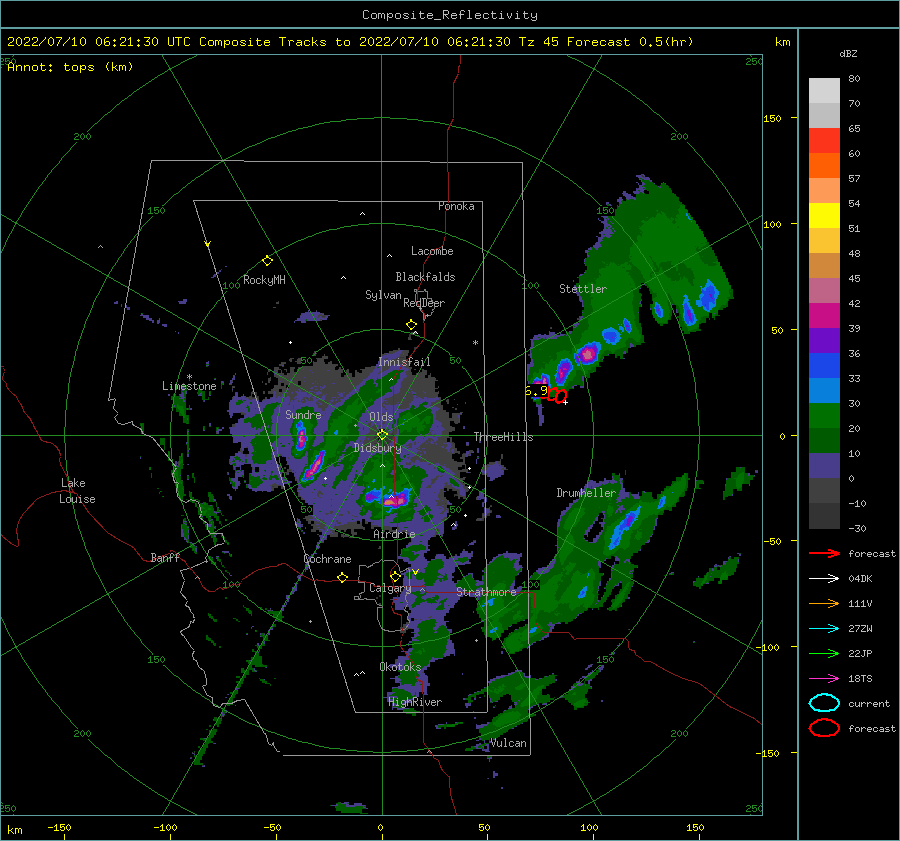Click the yellow diamond marker near RockyMH
This screenshot has height=841, width=900.
(x=267, y=261)
